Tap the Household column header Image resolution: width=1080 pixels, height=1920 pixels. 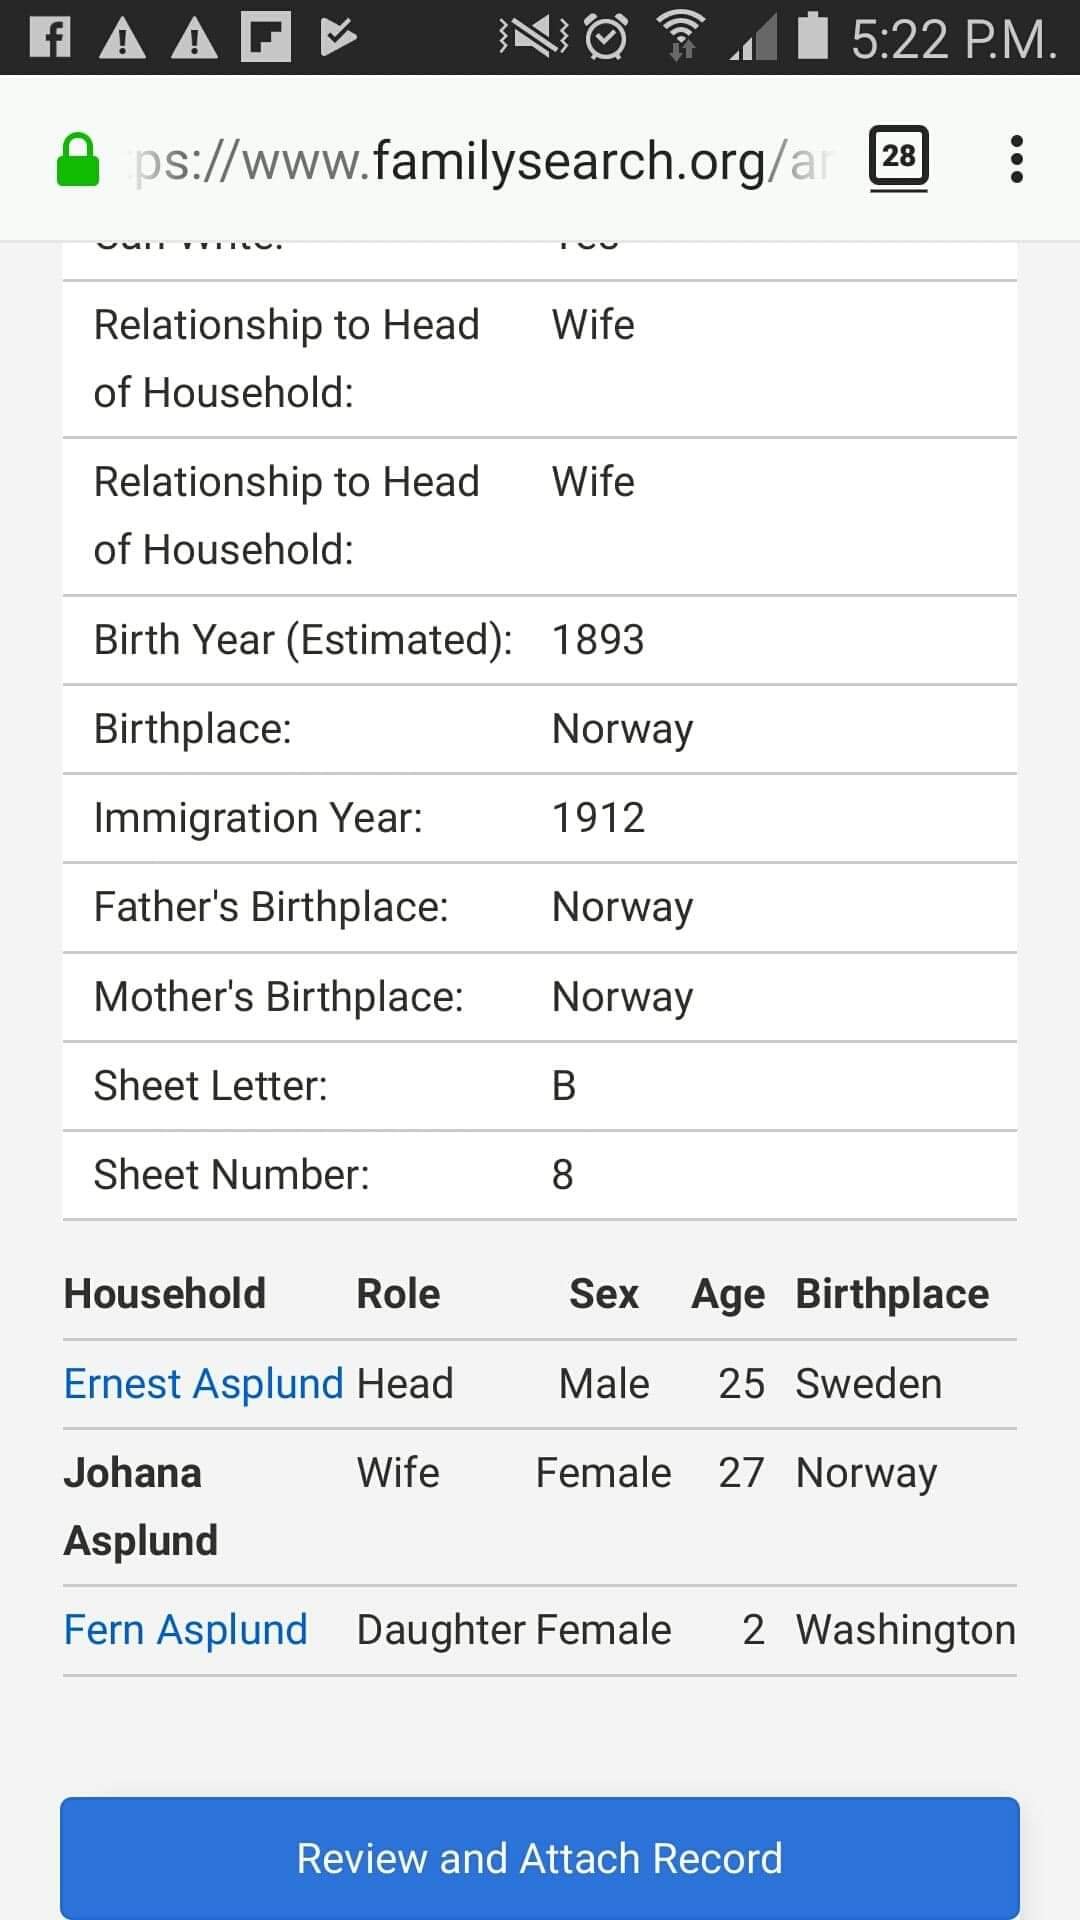165,1294
